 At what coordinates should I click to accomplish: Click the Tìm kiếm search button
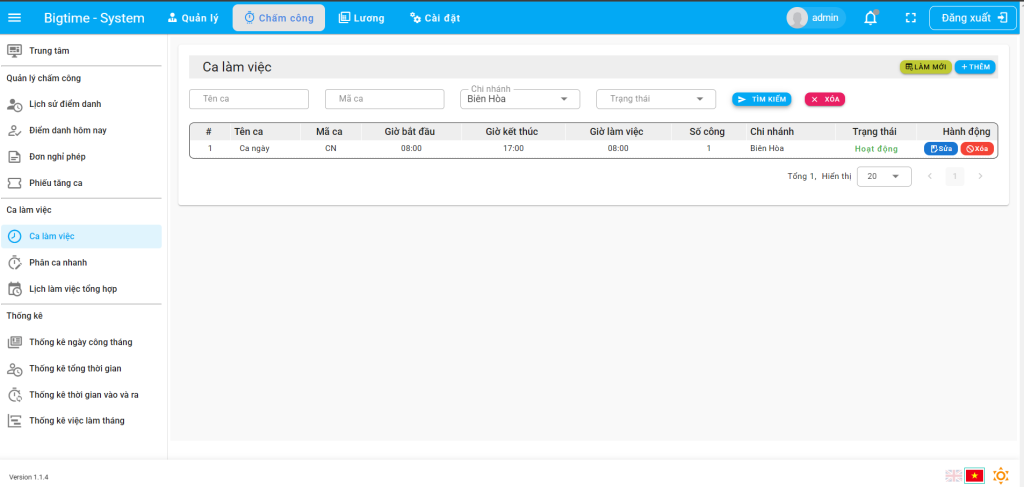click(x=761, y=99)
